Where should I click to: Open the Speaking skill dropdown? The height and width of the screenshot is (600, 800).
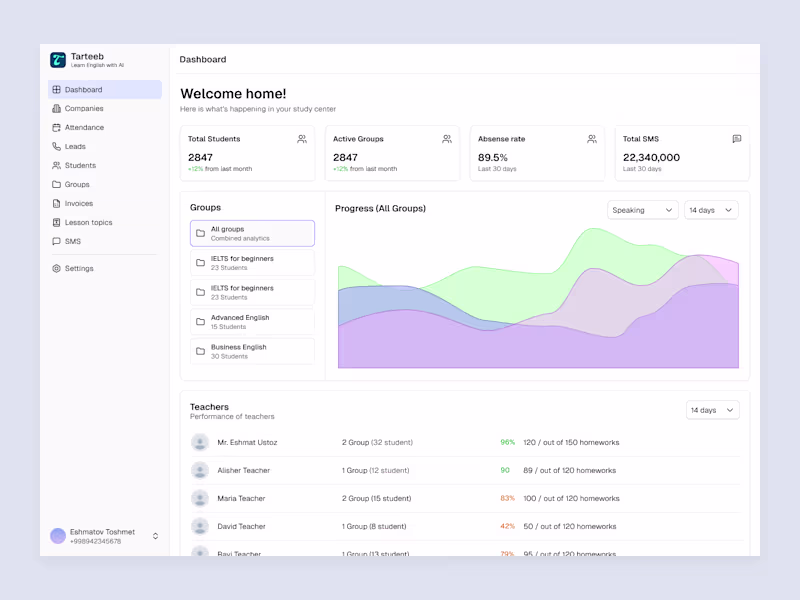pos(642,210)
